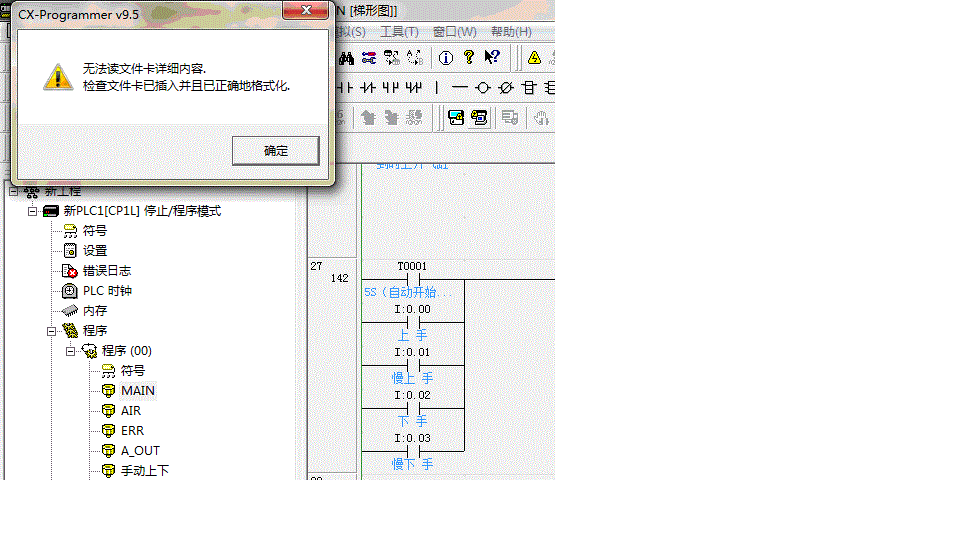Collapse the 新PLC1[CP1L] tree node
Viewport: 960px width, 540px height.
pyautogui.click(x=33, y=211)
